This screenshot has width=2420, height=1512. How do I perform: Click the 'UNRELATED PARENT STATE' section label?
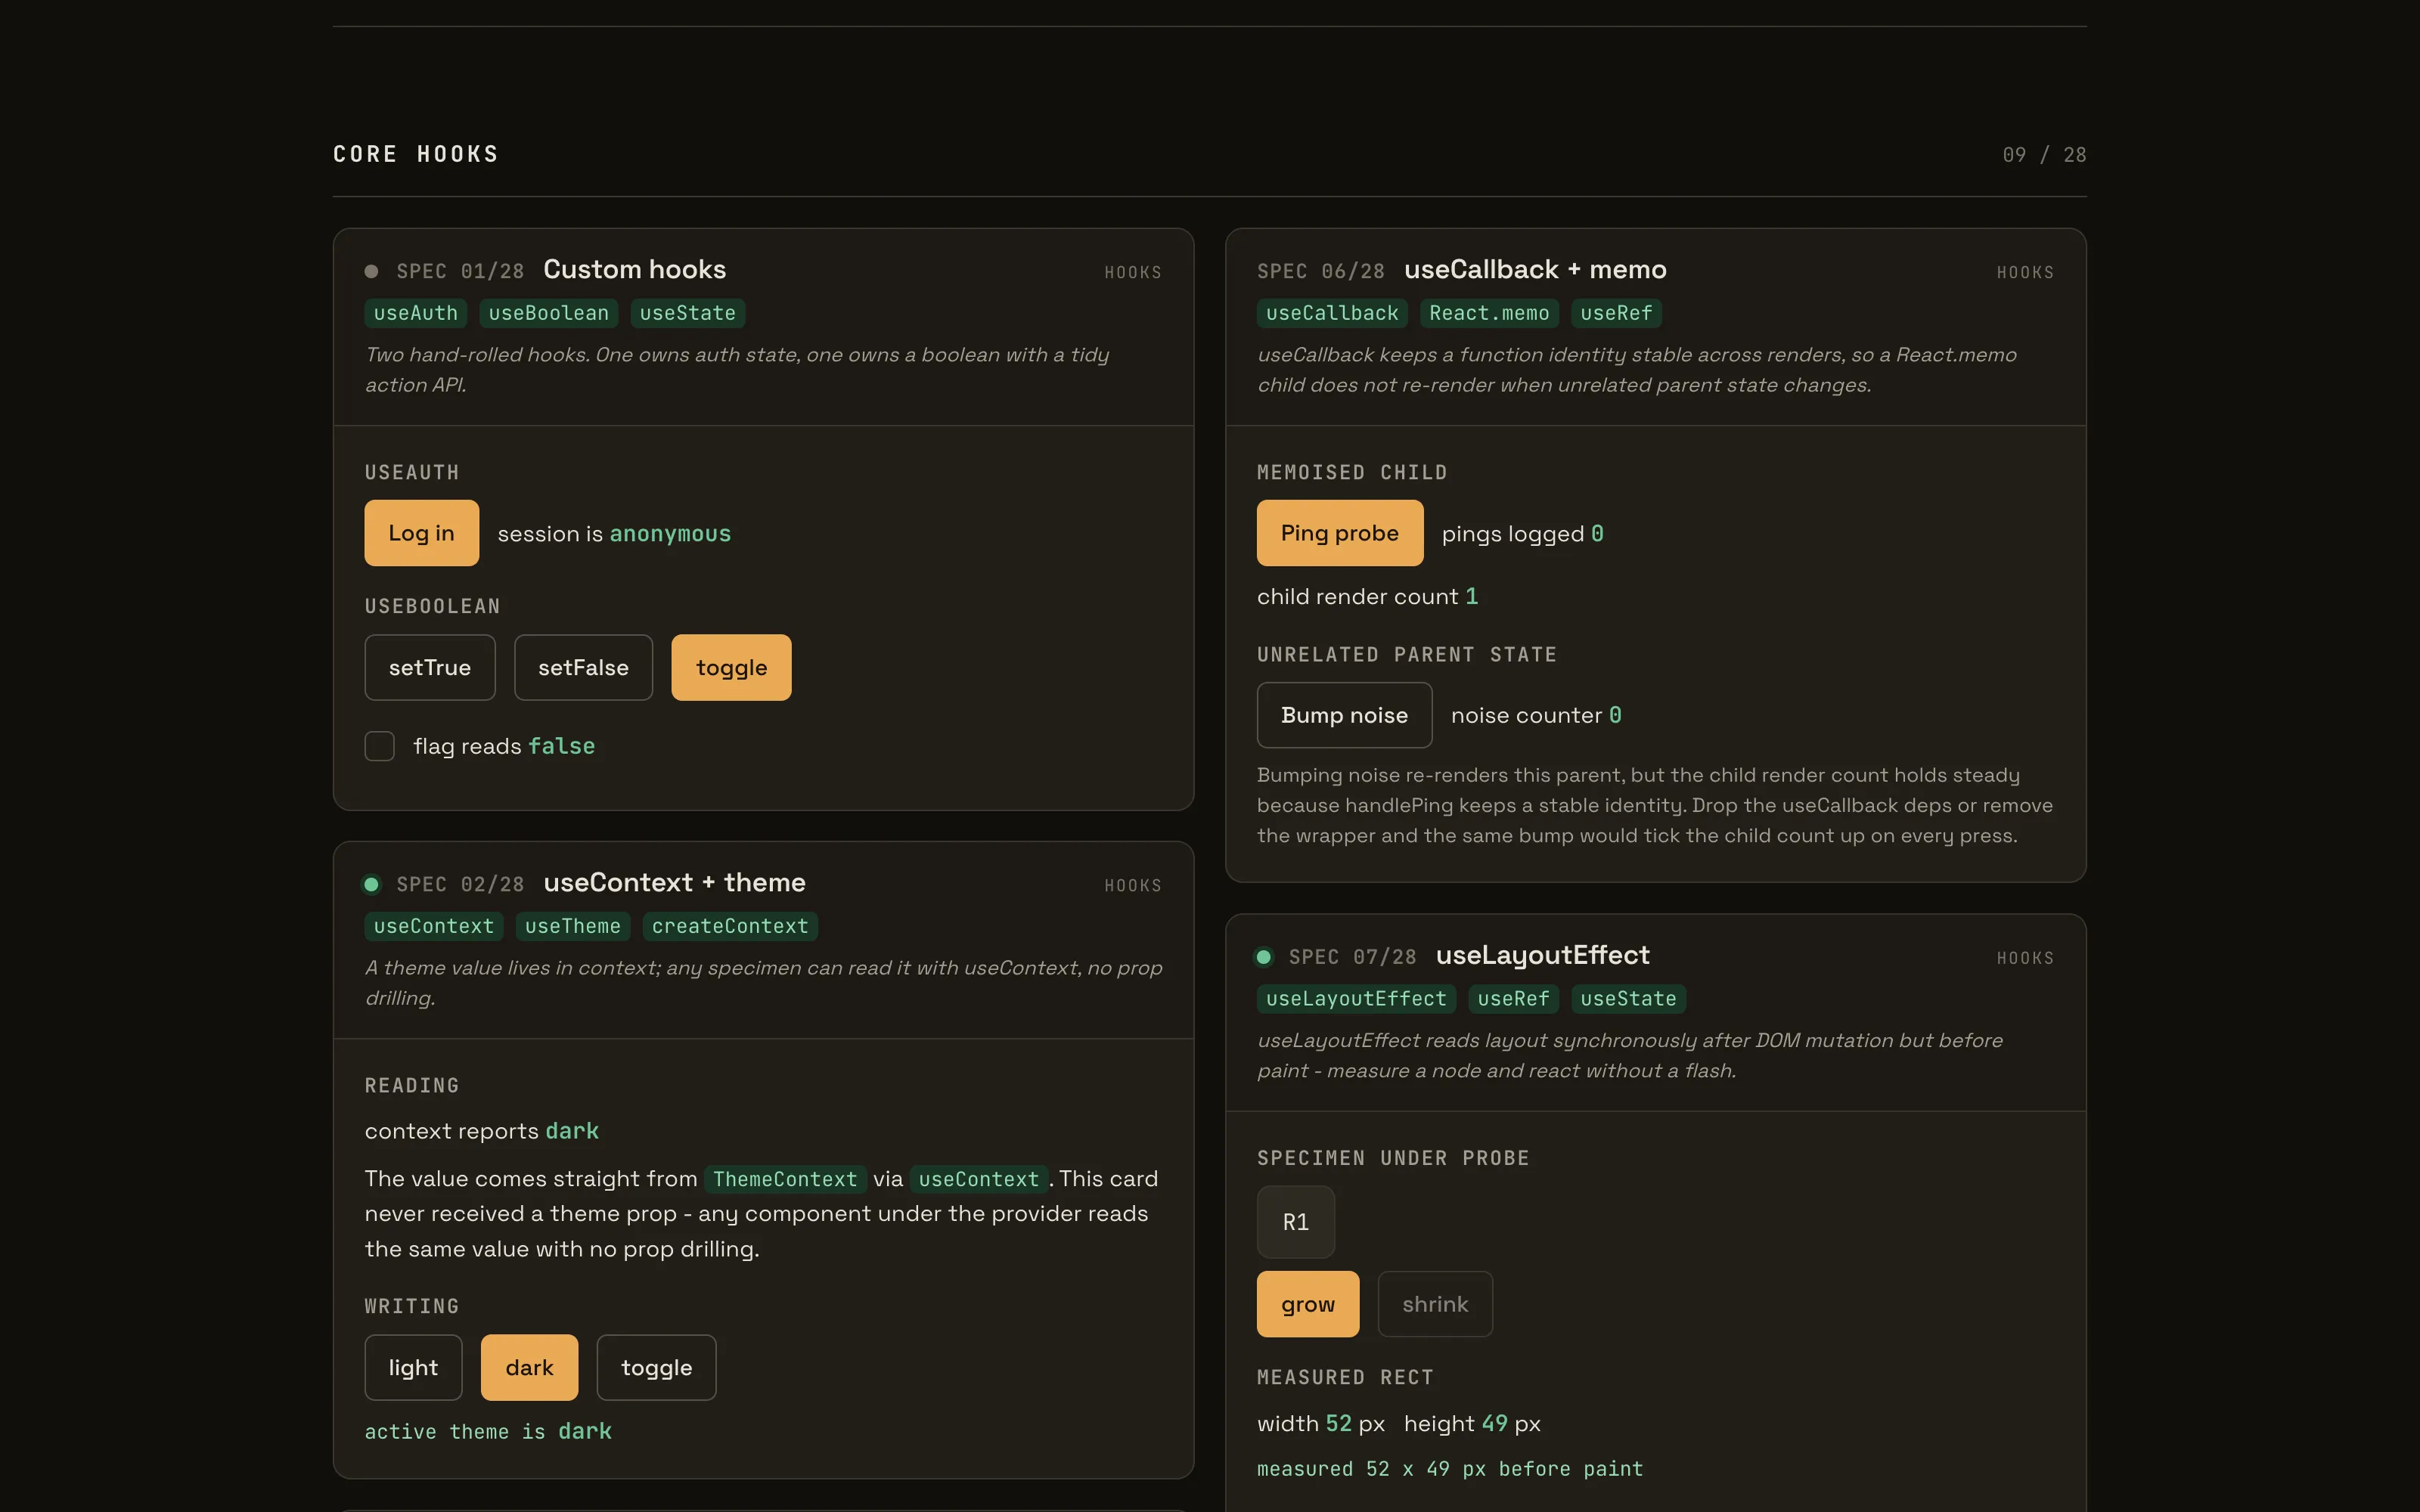click(x=1407, y=654)
